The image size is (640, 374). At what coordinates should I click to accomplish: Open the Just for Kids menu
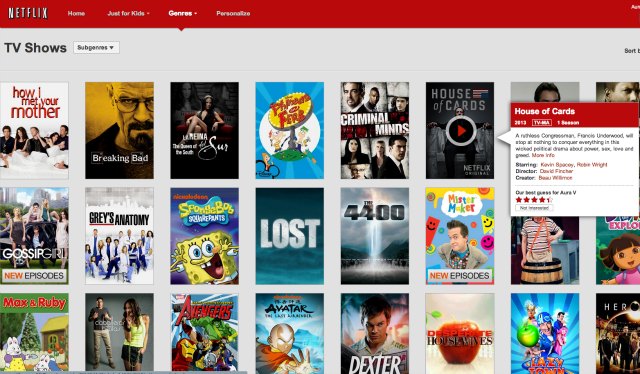pos(128,13)
